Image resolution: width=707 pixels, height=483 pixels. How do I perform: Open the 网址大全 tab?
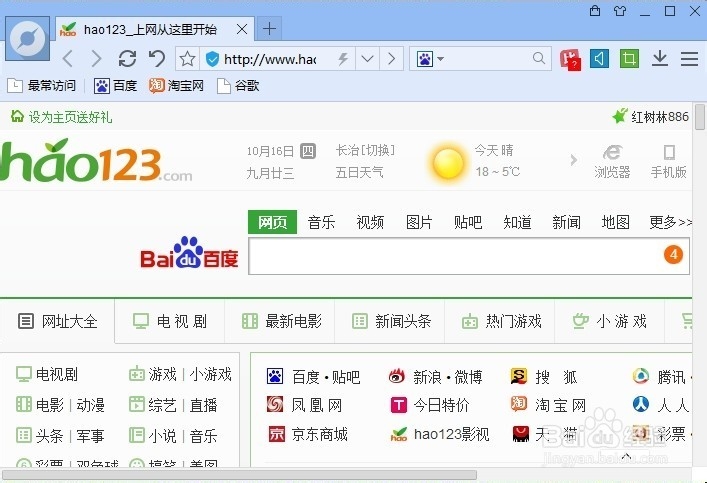tap(57, 321)
